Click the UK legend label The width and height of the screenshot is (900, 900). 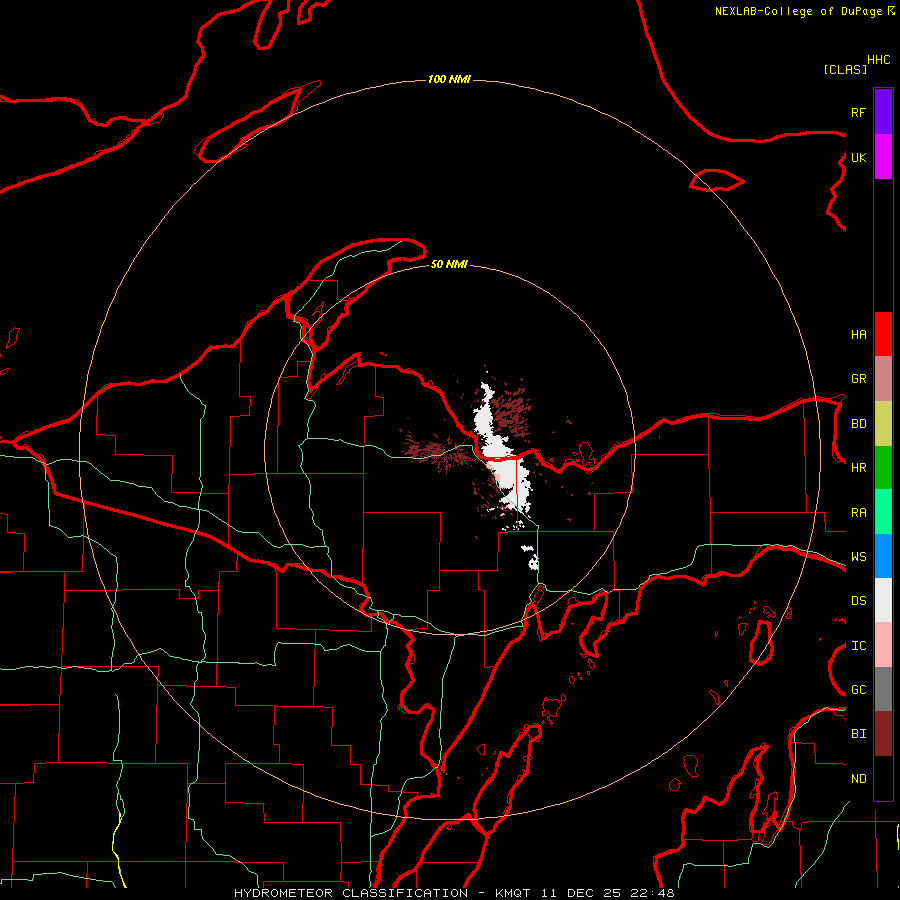(x=858, y=157)
